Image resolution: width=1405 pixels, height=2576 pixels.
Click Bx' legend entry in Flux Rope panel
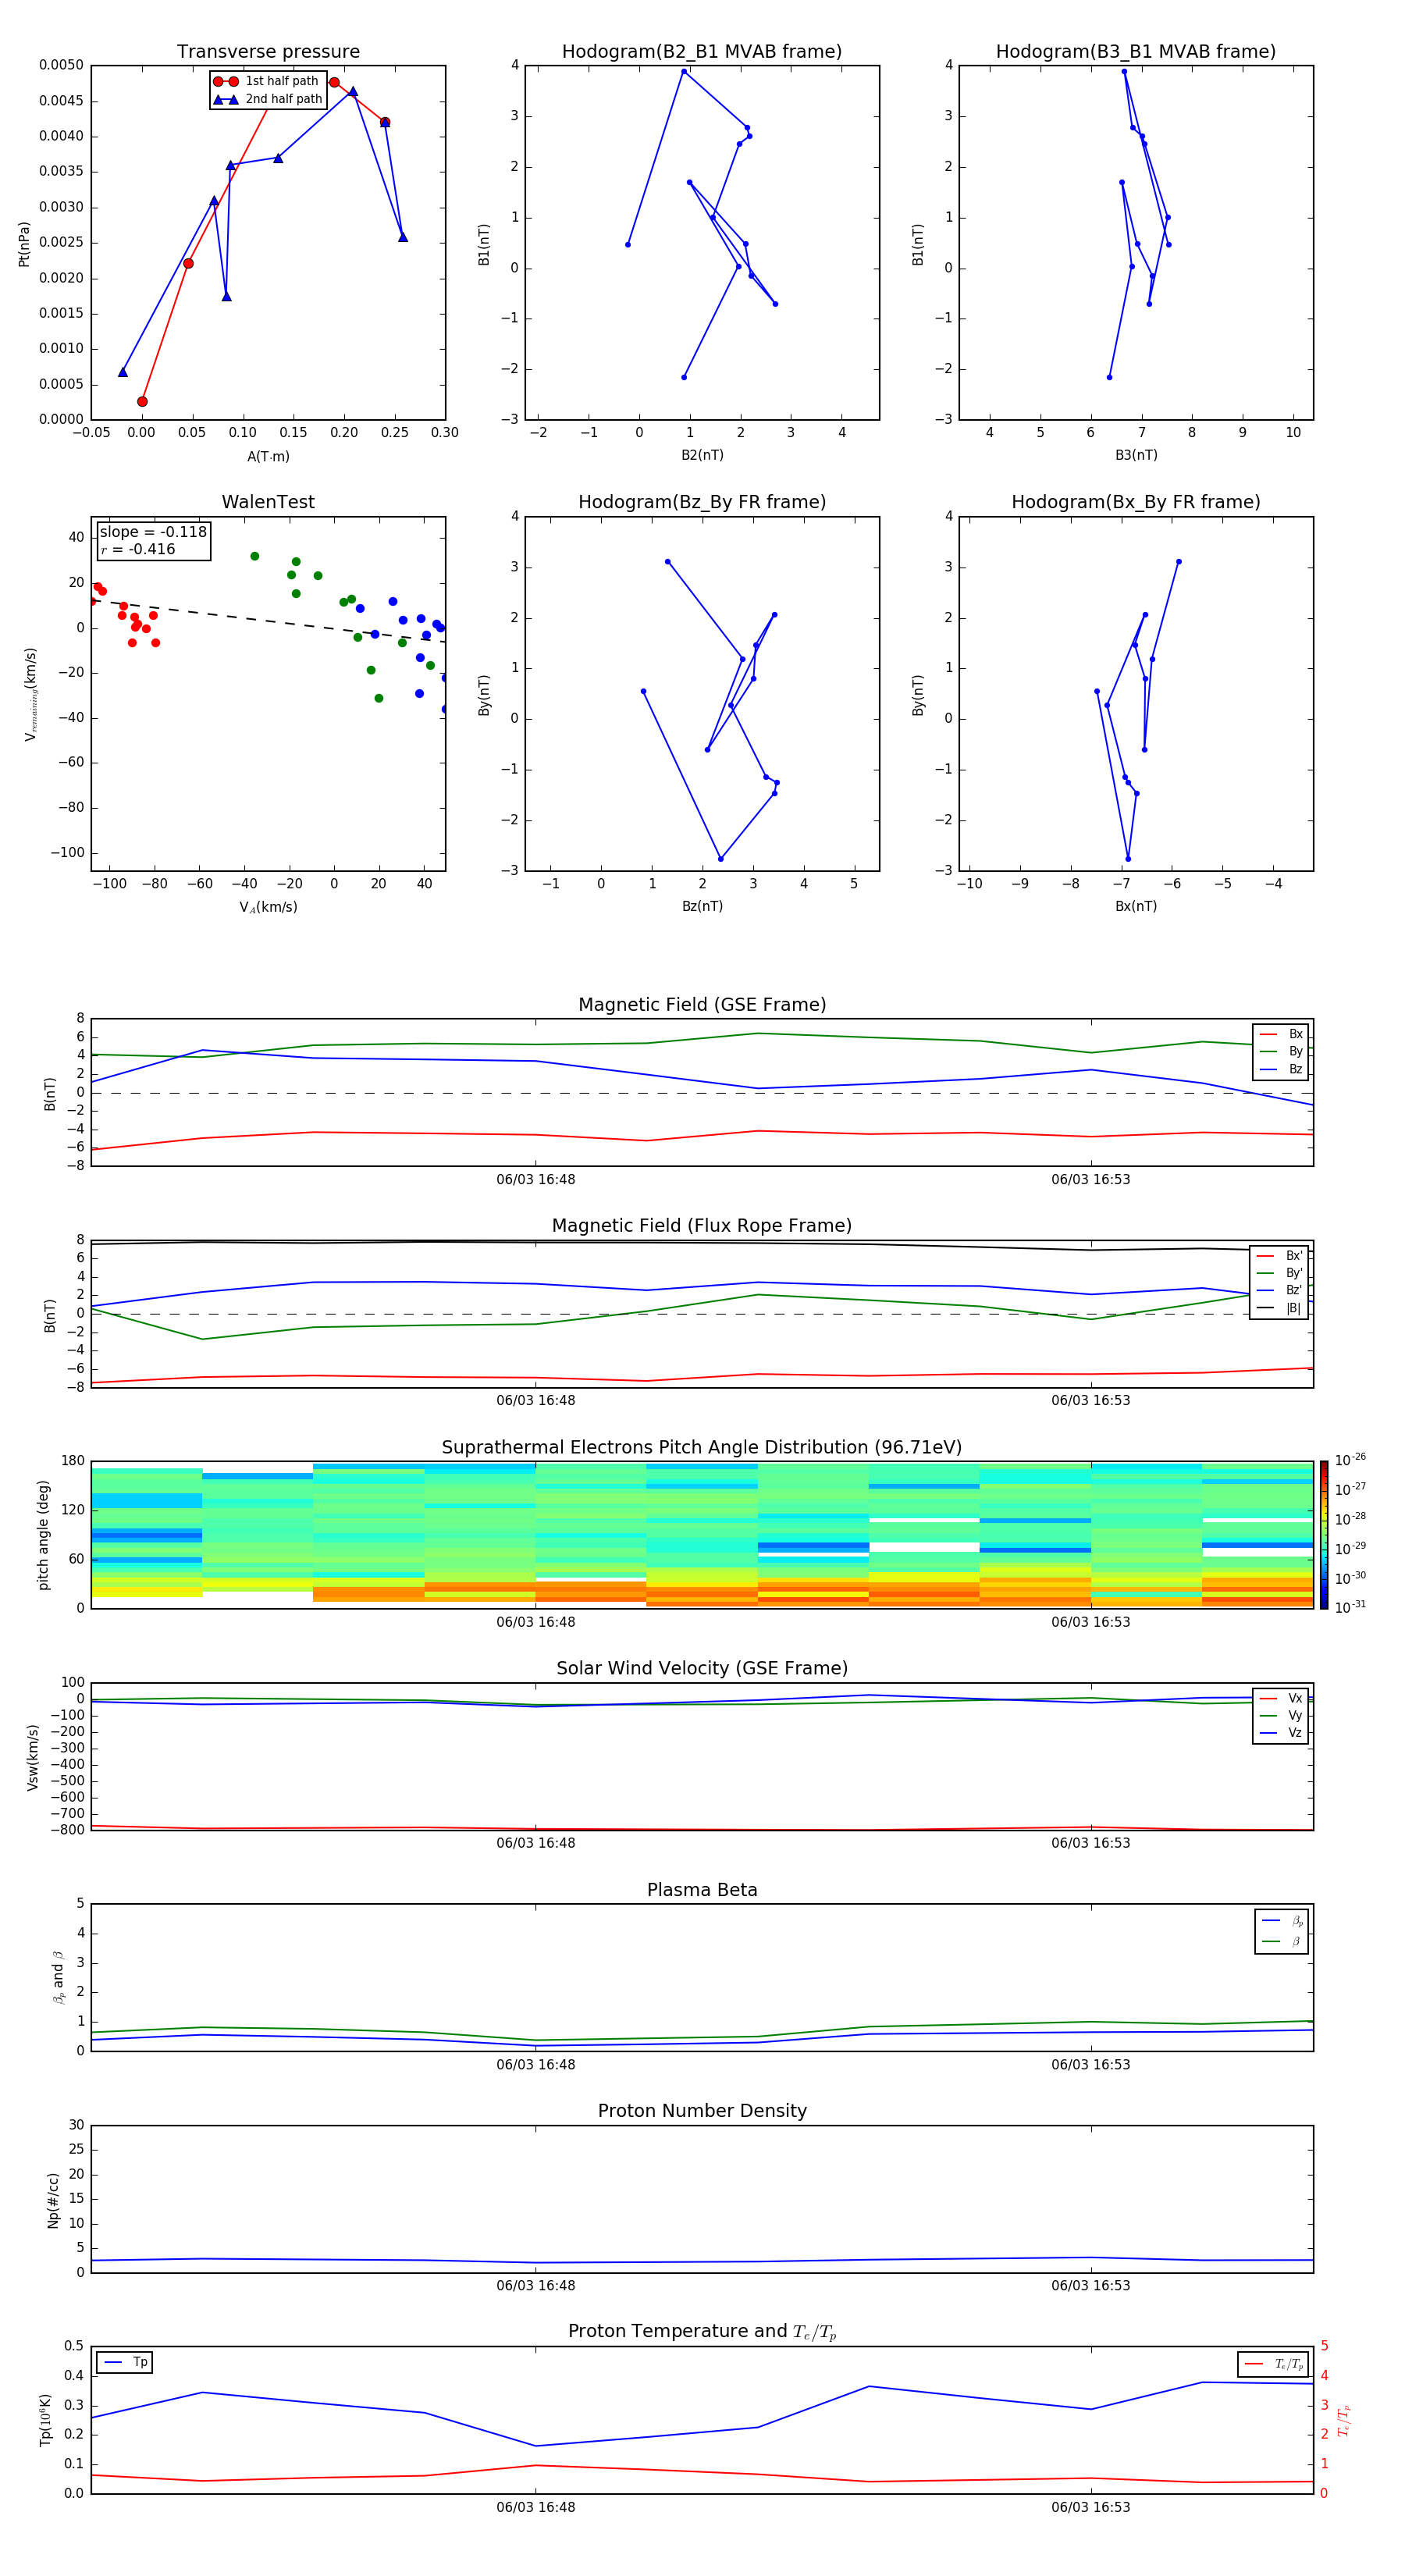coord(1279,1255)
